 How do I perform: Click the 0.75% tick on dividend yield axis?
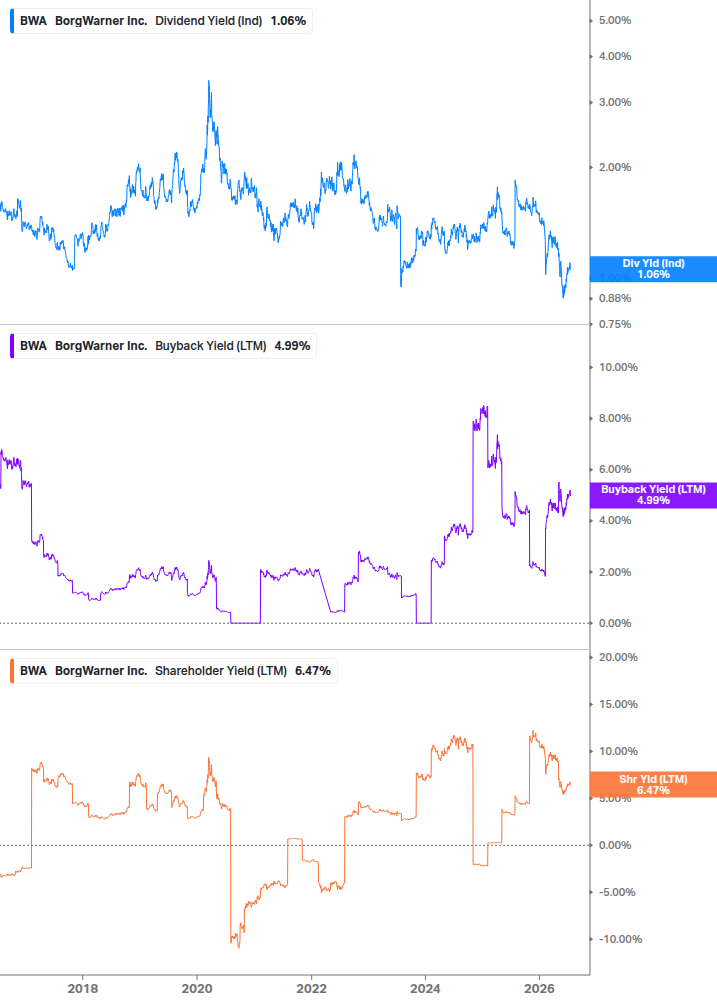click(x=614, y=324)
